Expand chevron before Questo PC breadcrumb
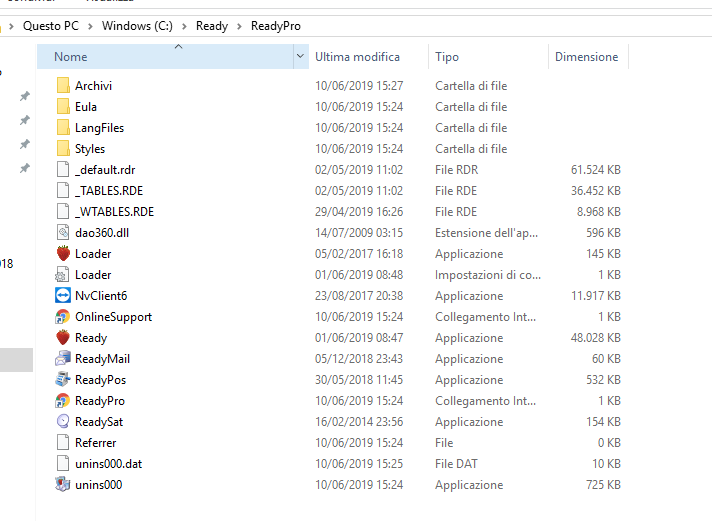Screen dimensions: 712x521 12,26
